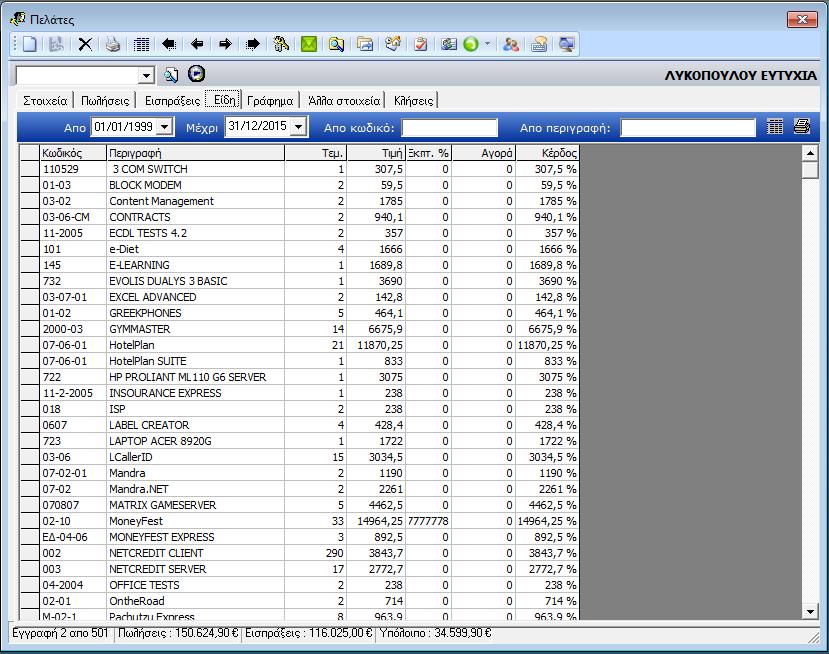Click the Απο περιγραφή input field
Viewport: 829px width, 654px height.
tap(688, 127)
